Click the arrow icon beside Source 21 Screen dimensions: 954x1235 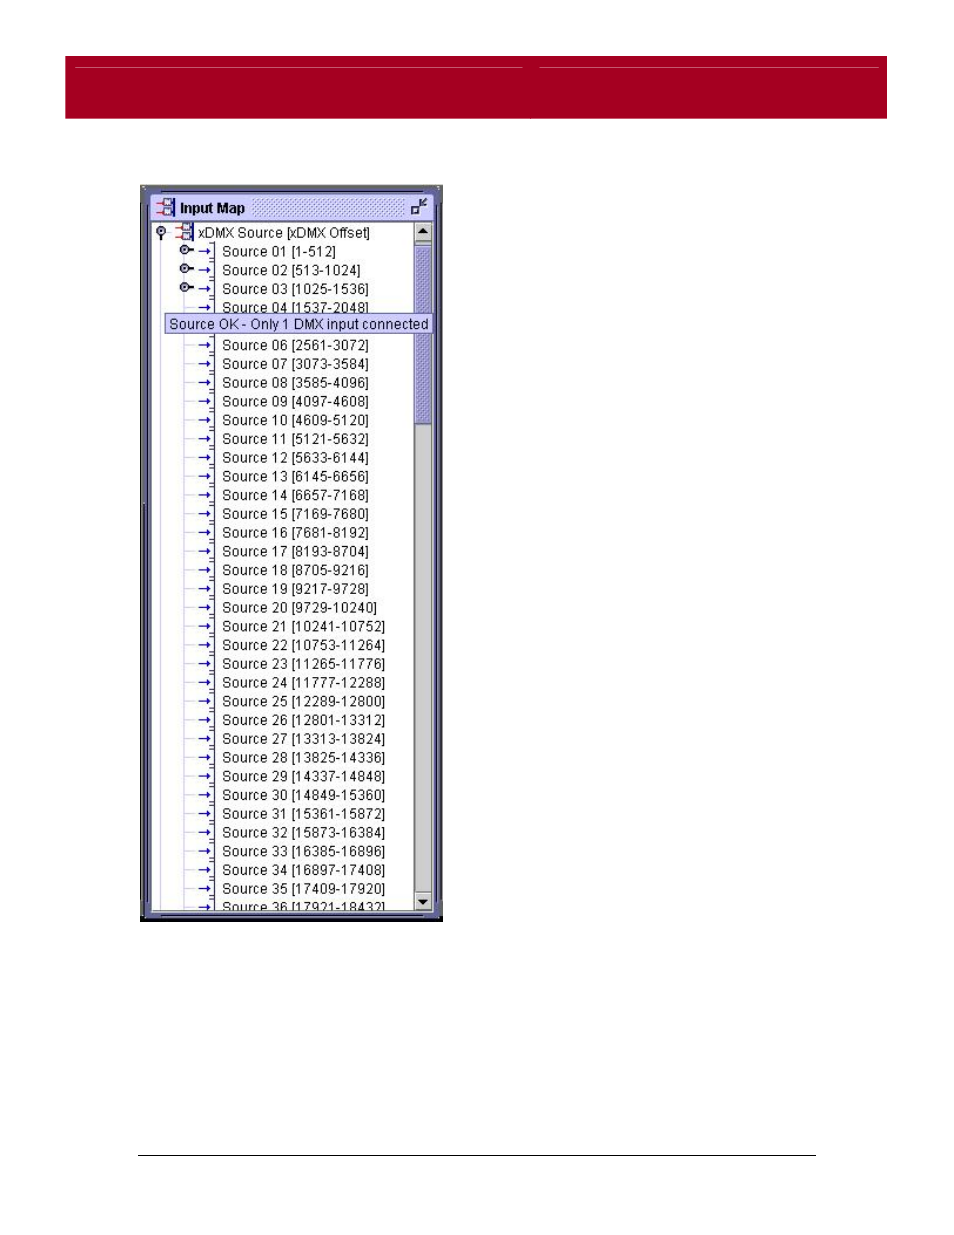[206, 627]
